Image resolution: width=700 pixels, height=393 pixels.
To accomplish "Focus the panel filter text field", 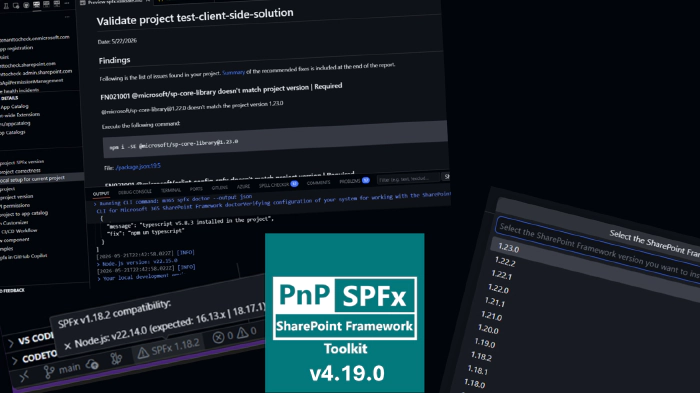I will coord(408,179).
